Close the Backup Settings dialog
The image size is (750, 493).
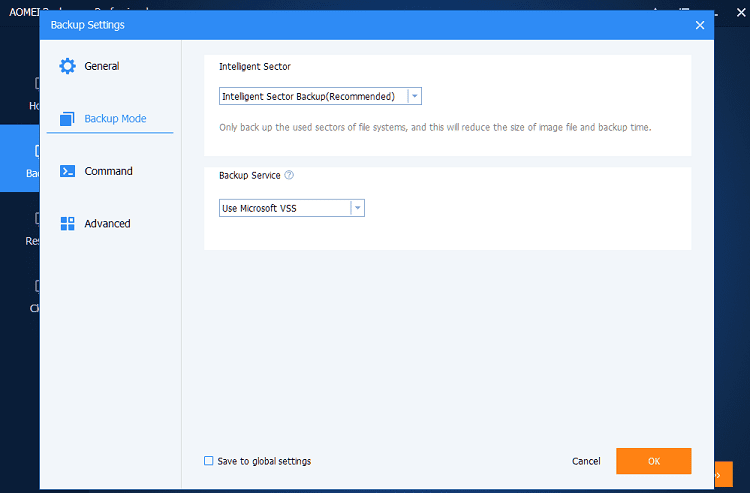[x=700, y=25]
